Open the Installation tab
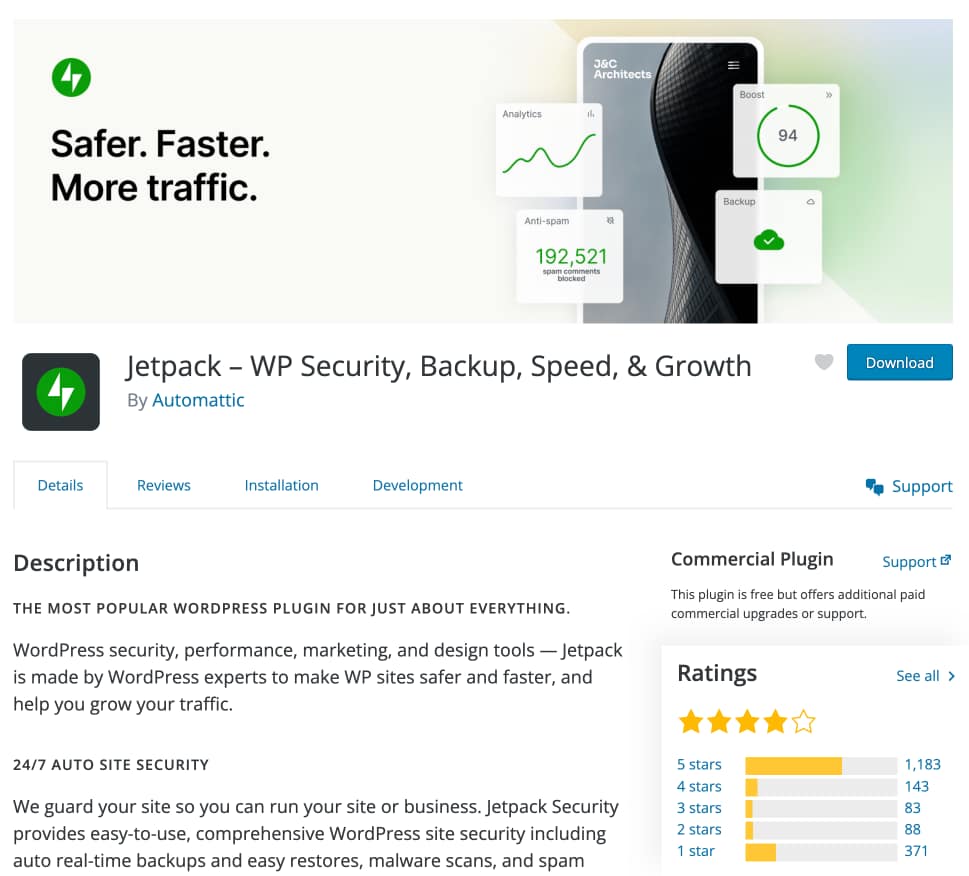Screen dimensions: 969x876 click(281, 485)
